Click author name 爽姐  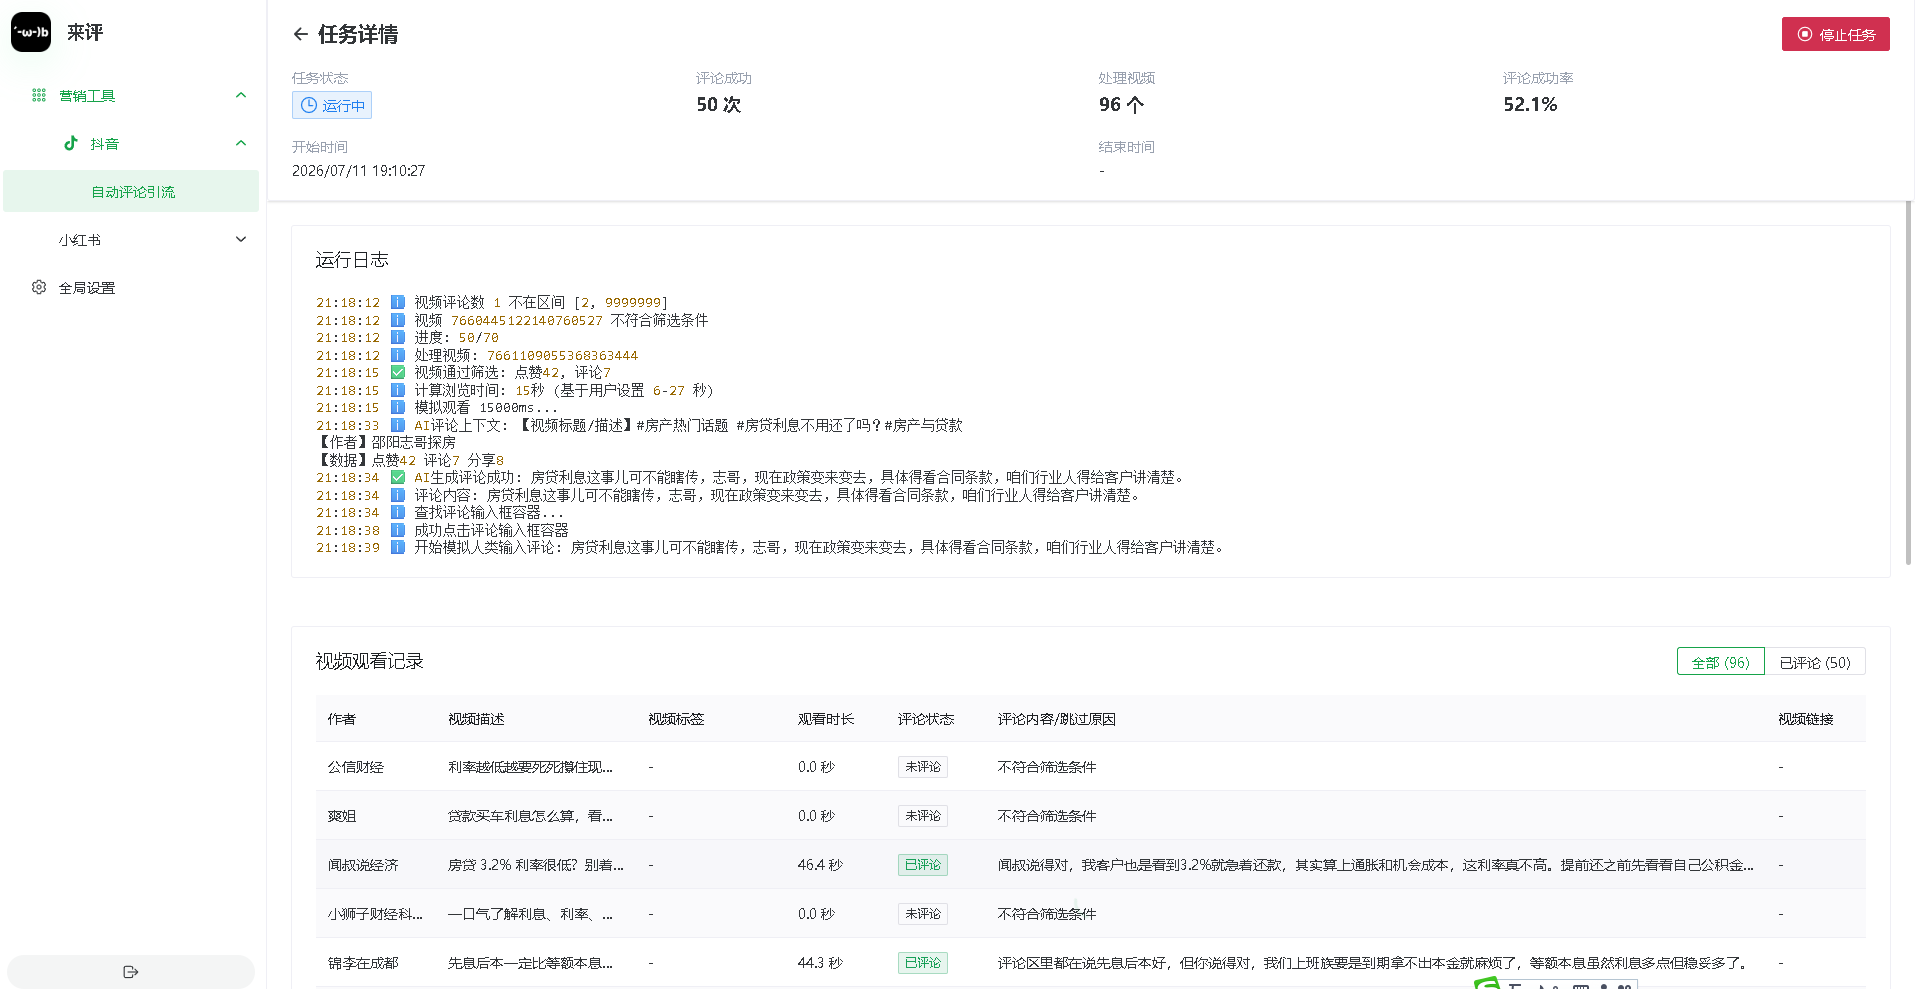tap(342, 816)
